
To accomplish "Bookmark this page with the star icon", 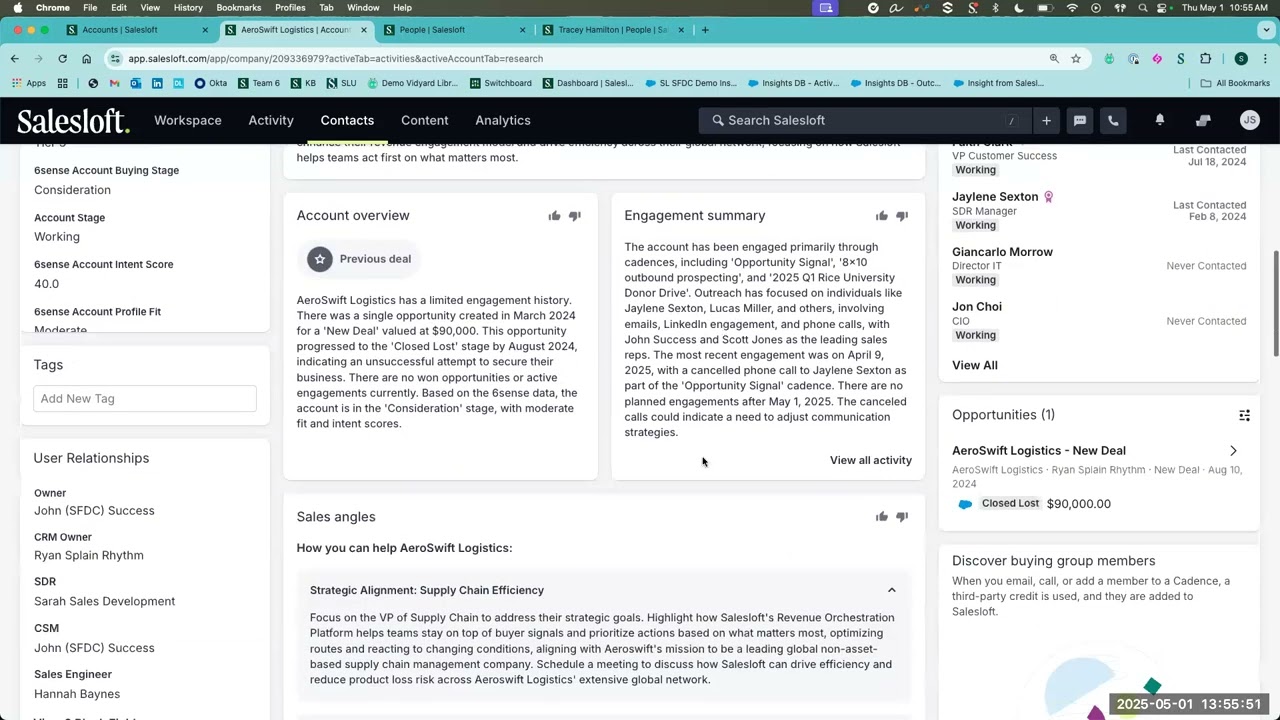I will [x=1076, y=58].
